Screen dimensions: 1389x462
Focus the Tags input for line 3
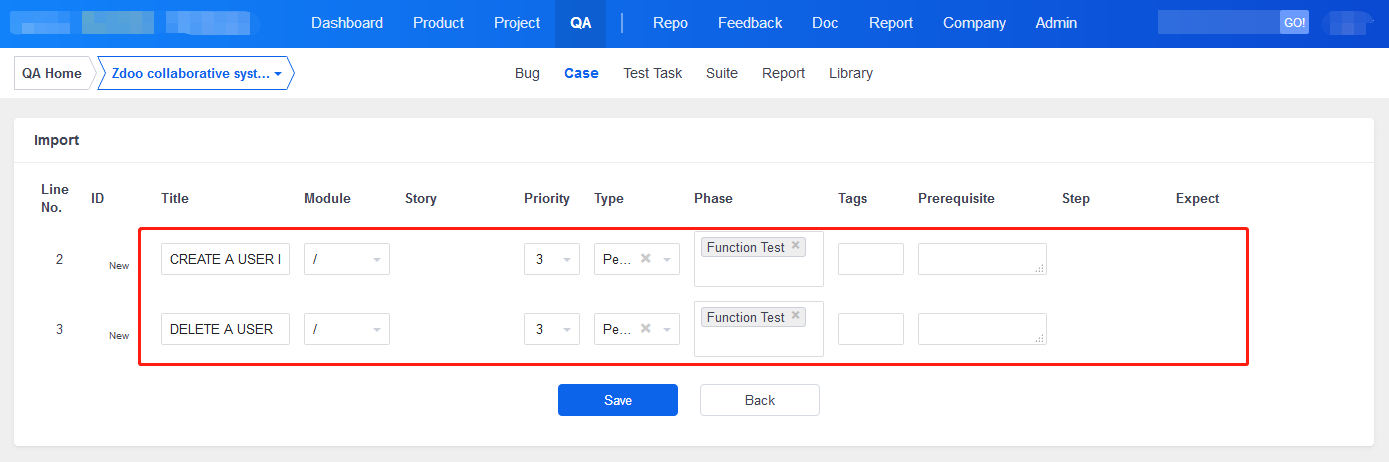pos(870,329)
